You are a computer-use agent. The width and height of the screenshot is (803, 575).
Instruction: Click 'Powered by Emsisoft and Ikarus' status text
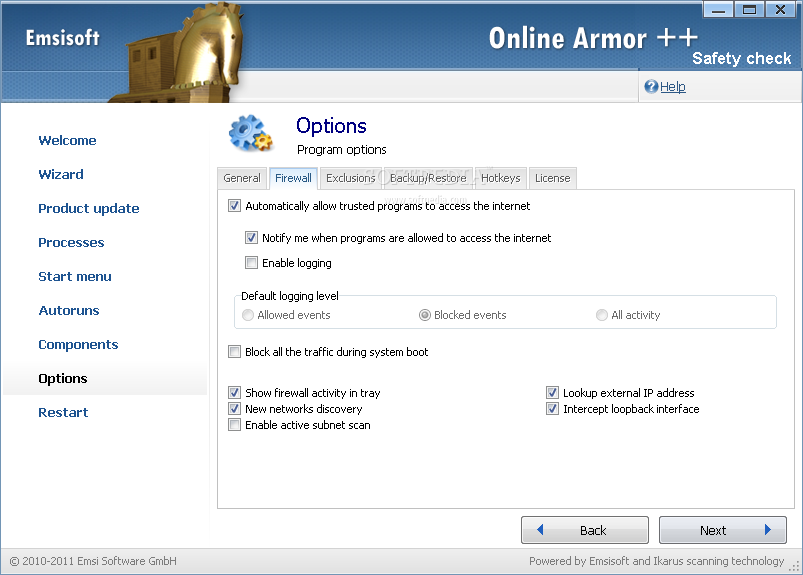657,561
